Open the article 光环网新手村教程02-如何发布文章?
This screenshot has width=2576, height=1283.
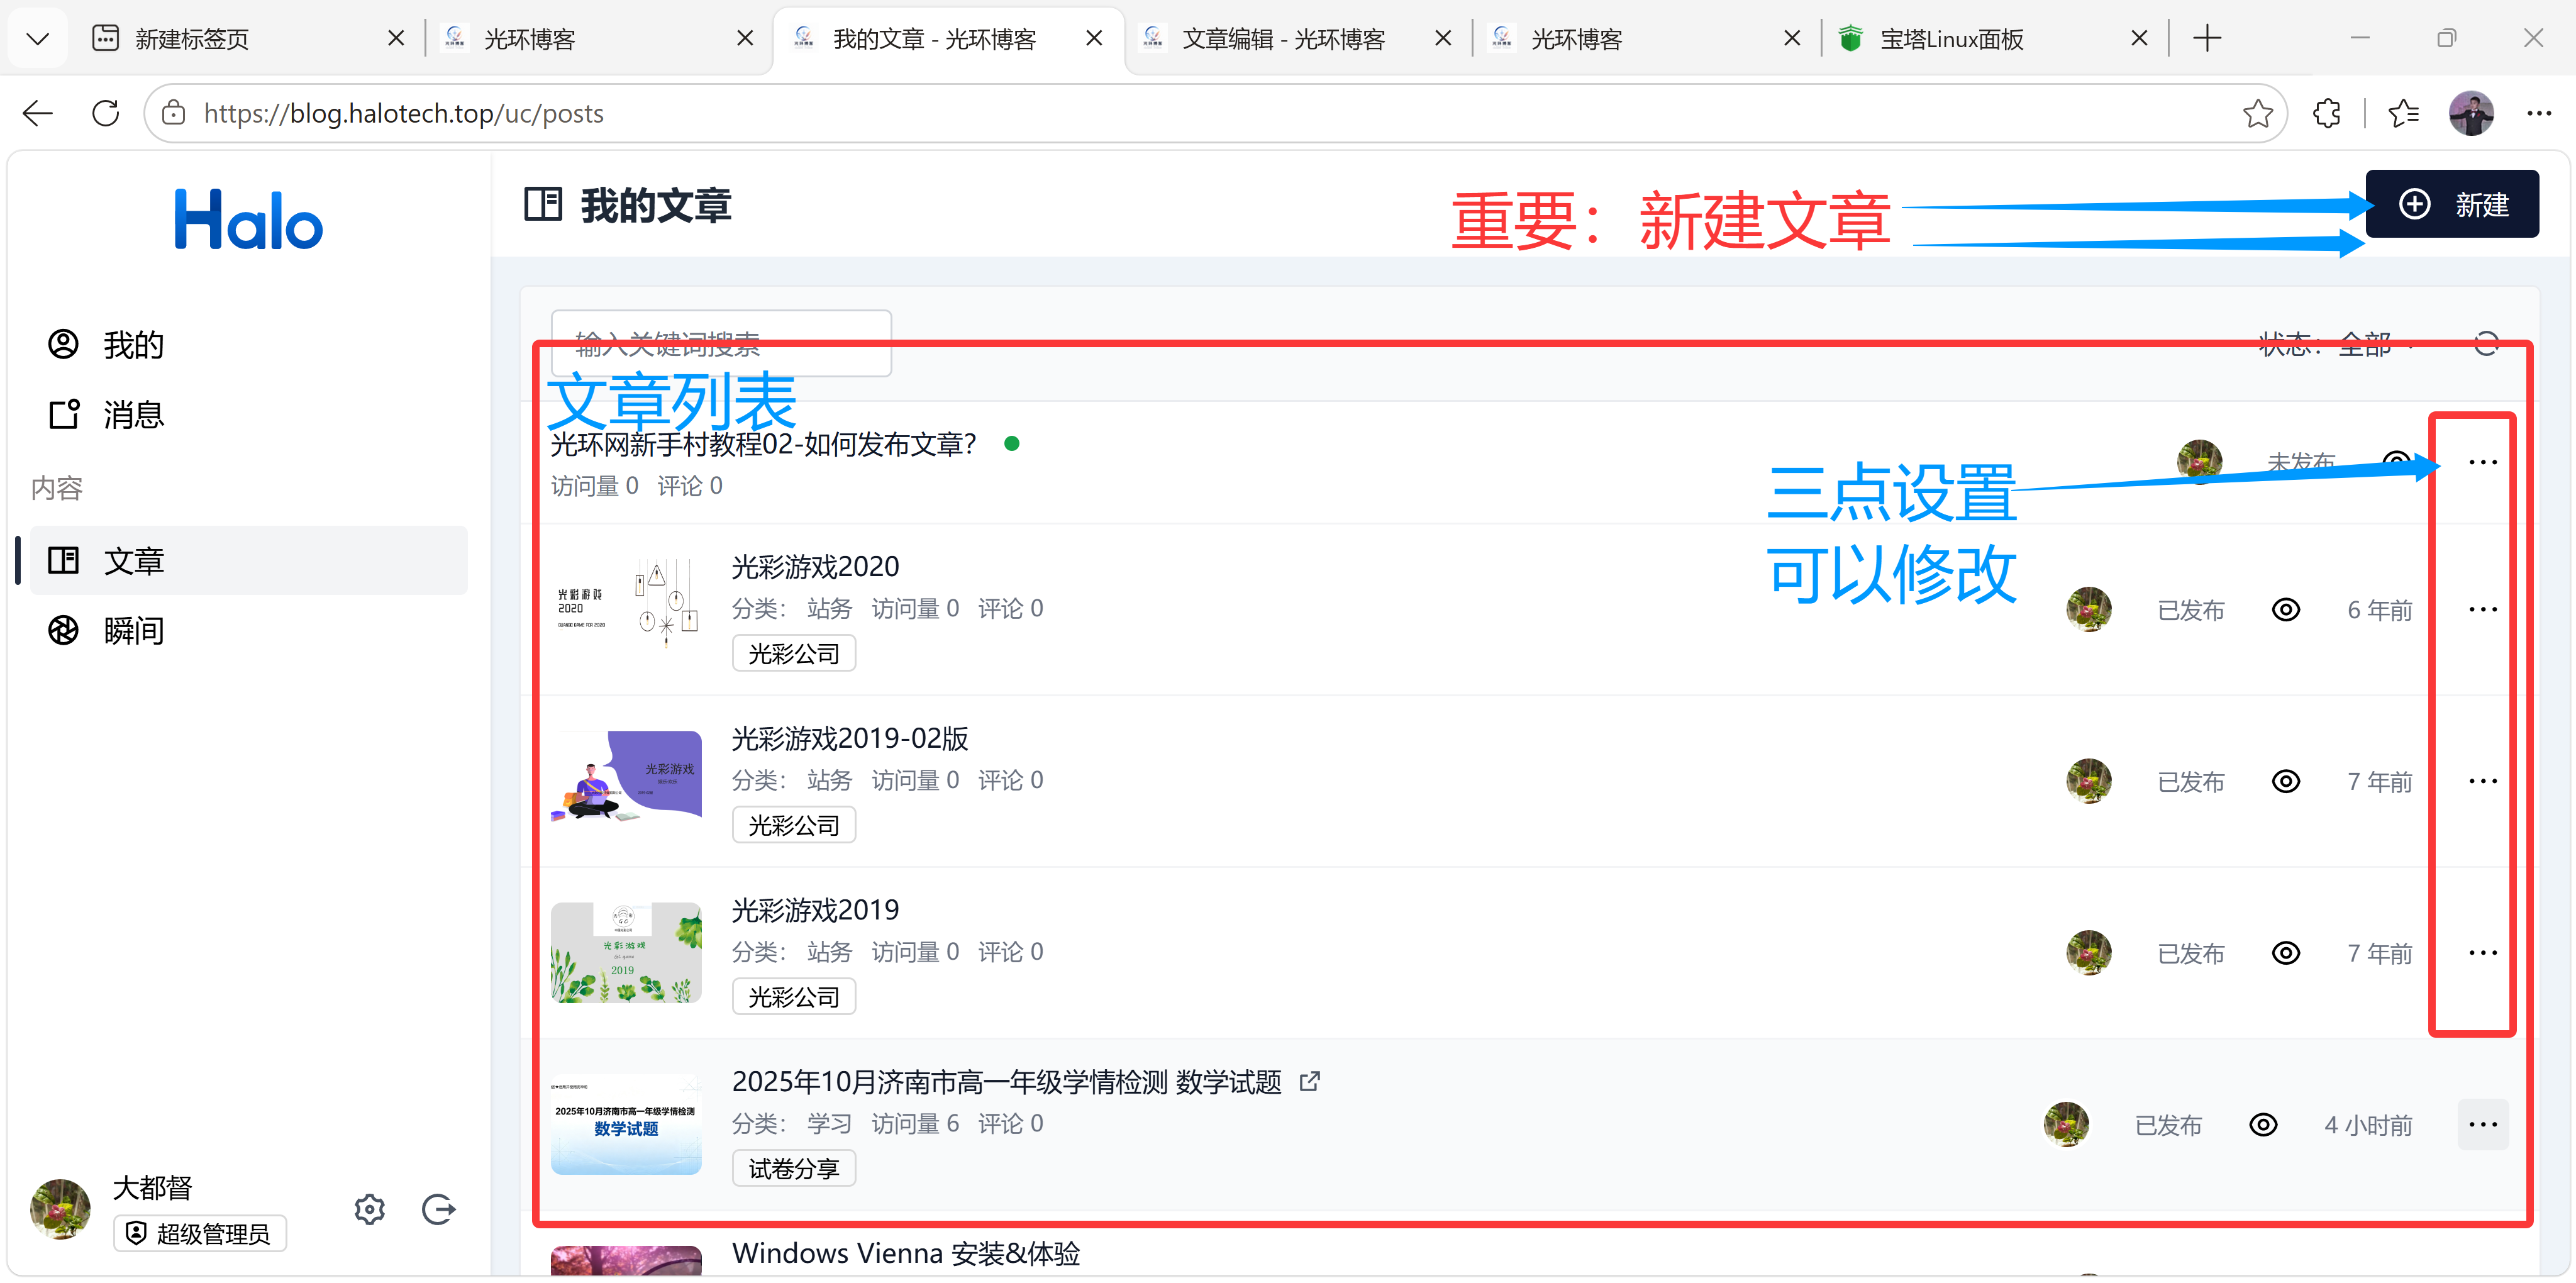click(x=763, y=444)
